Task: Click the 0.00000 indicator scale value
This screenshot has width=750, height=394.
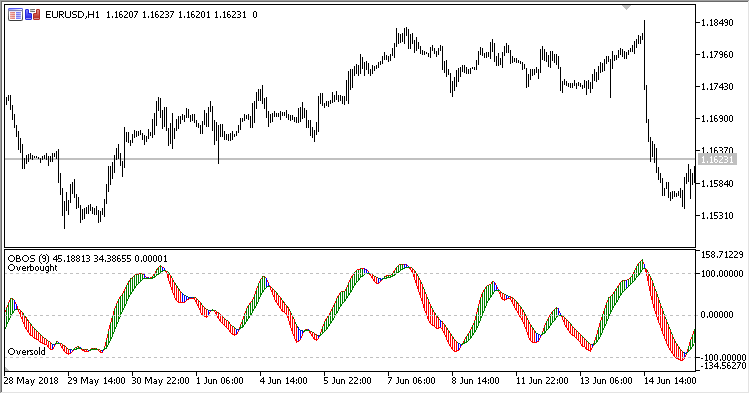Action: click(x=717, y=315)
